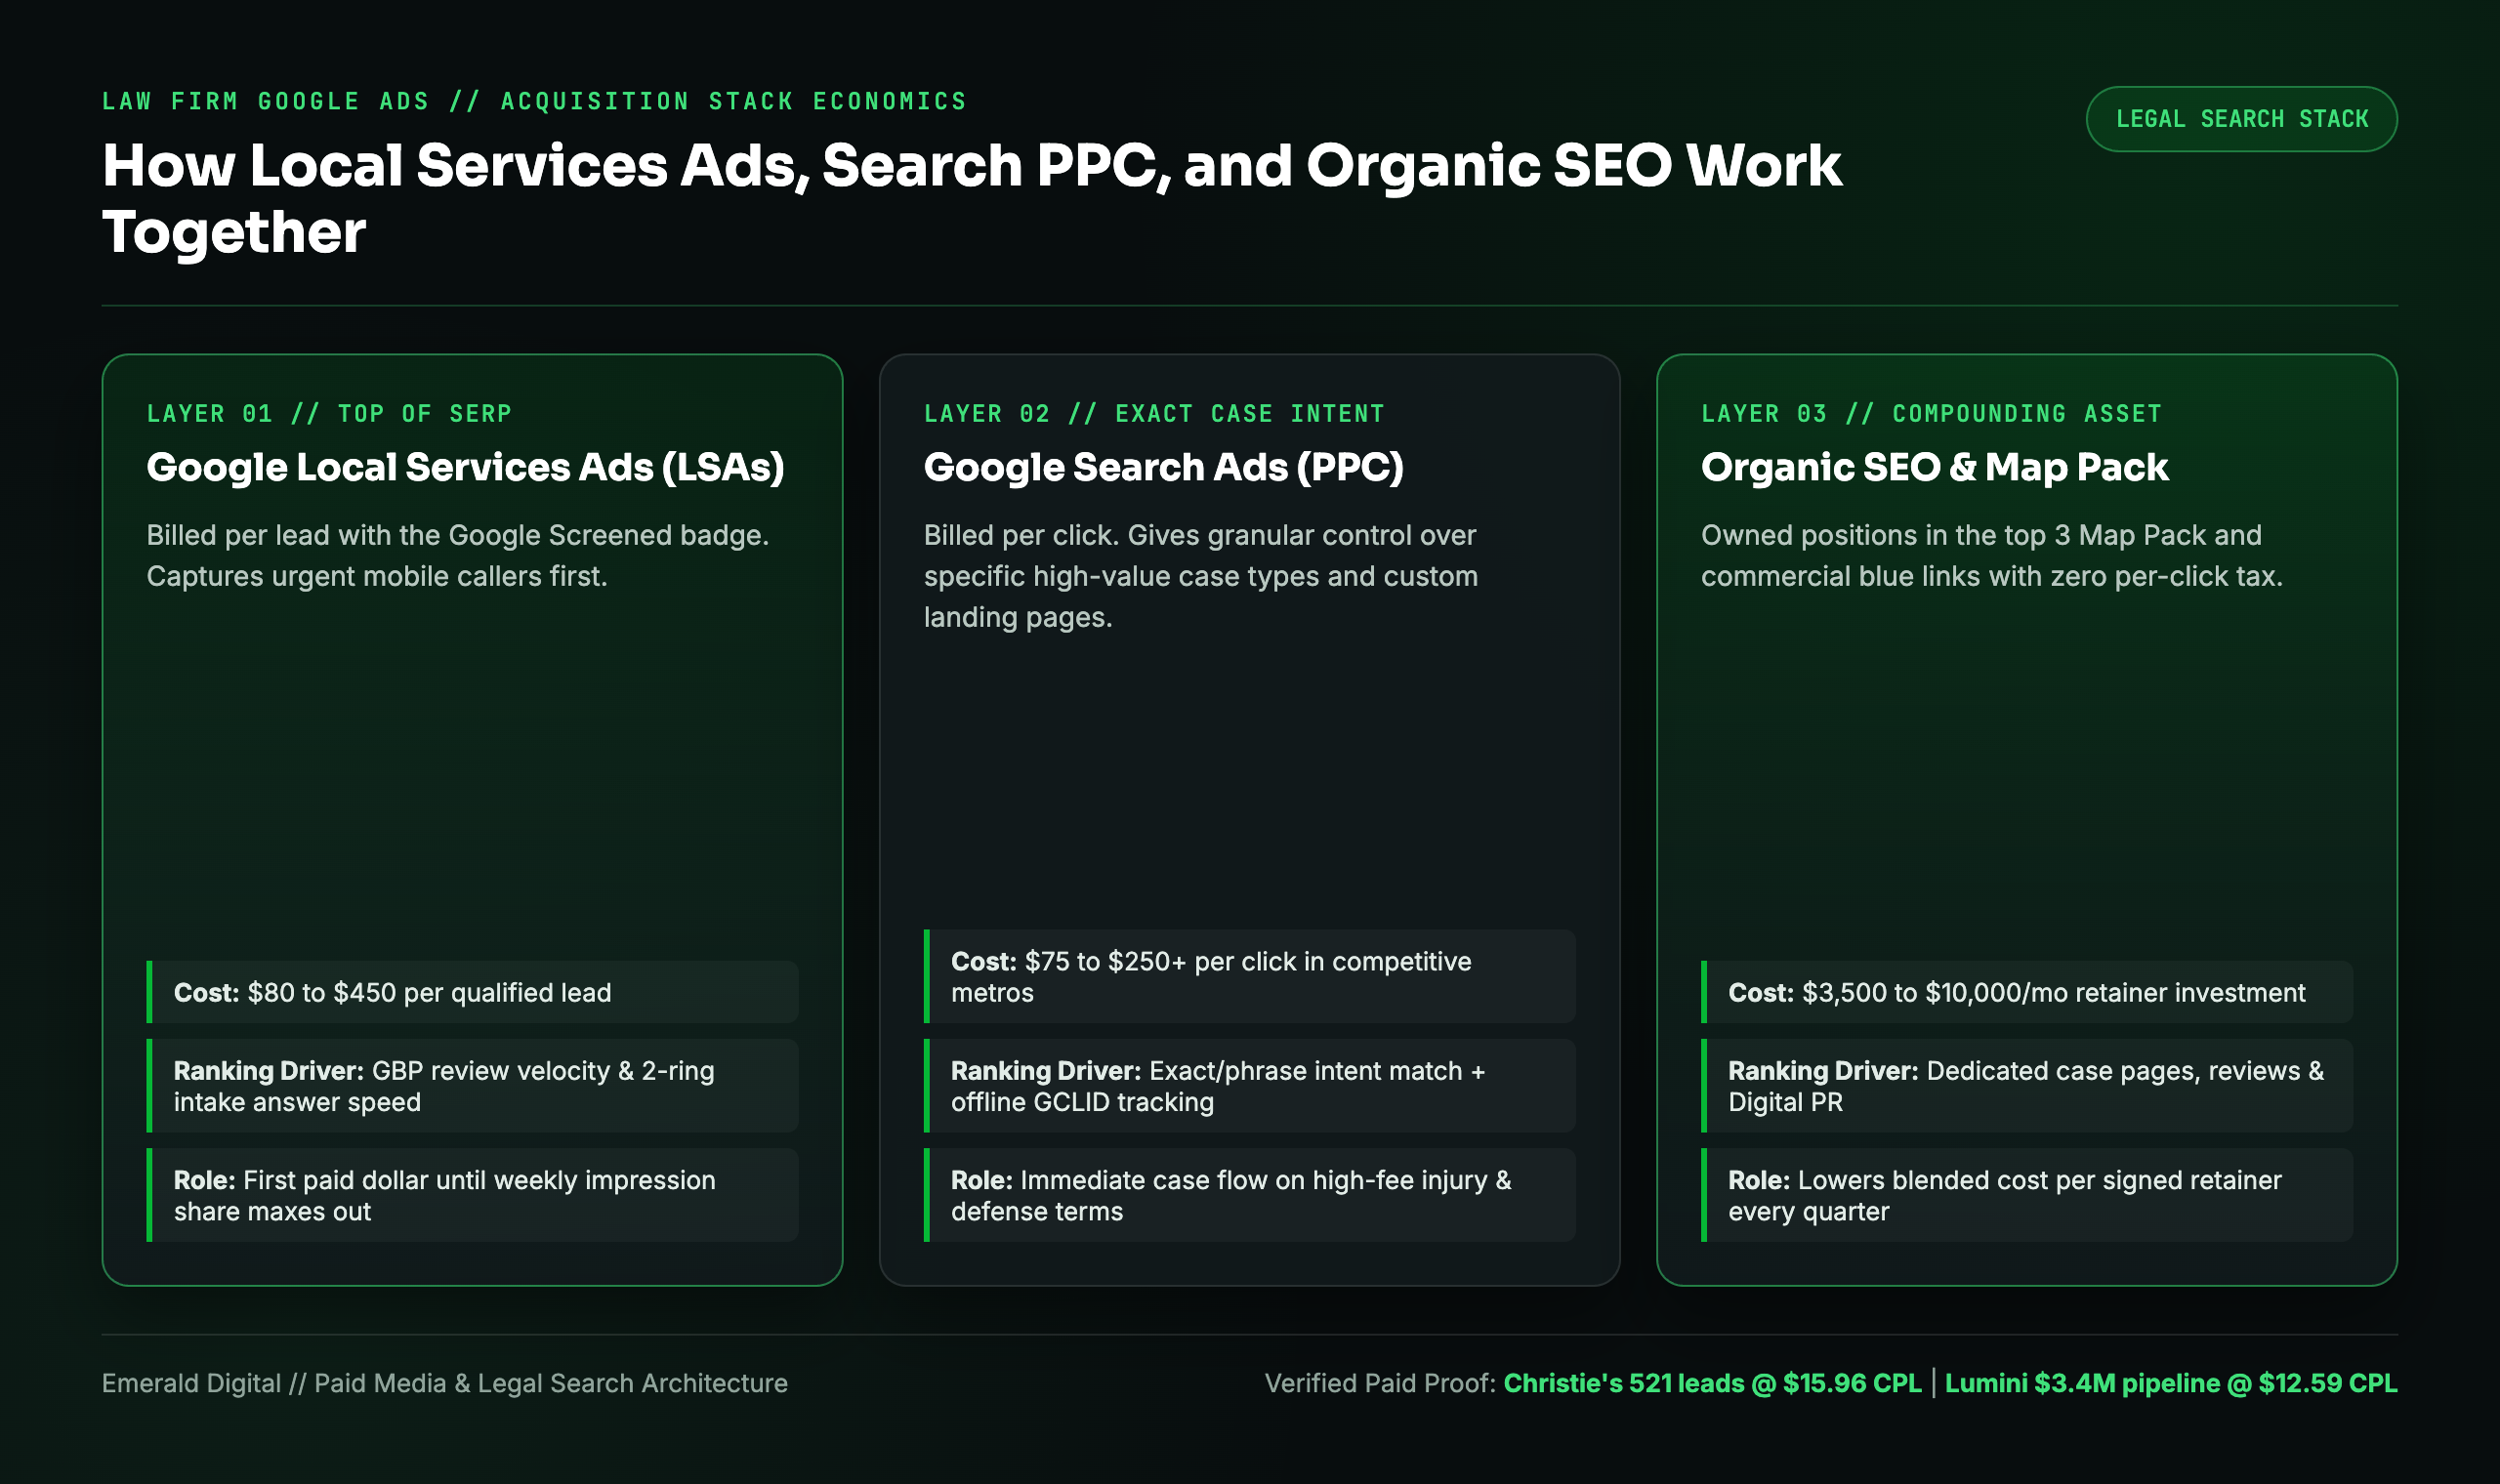Click the 'LAYER 01 // TOP OF SERP' label
The width and height of the screenshot is (2500, 1484).
329,413
